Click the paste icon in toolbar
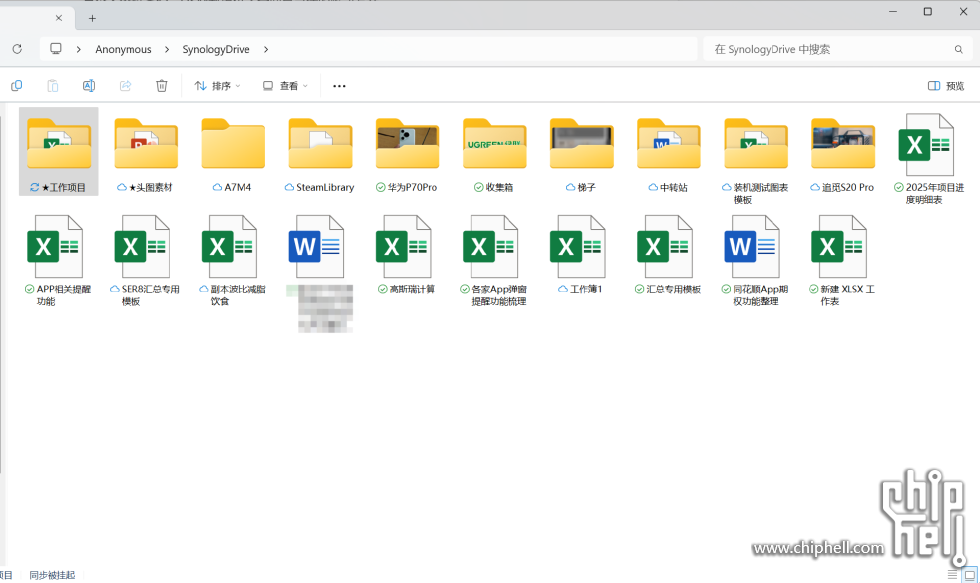This screenshot has width=980, height=583. (x=53, y=86)
